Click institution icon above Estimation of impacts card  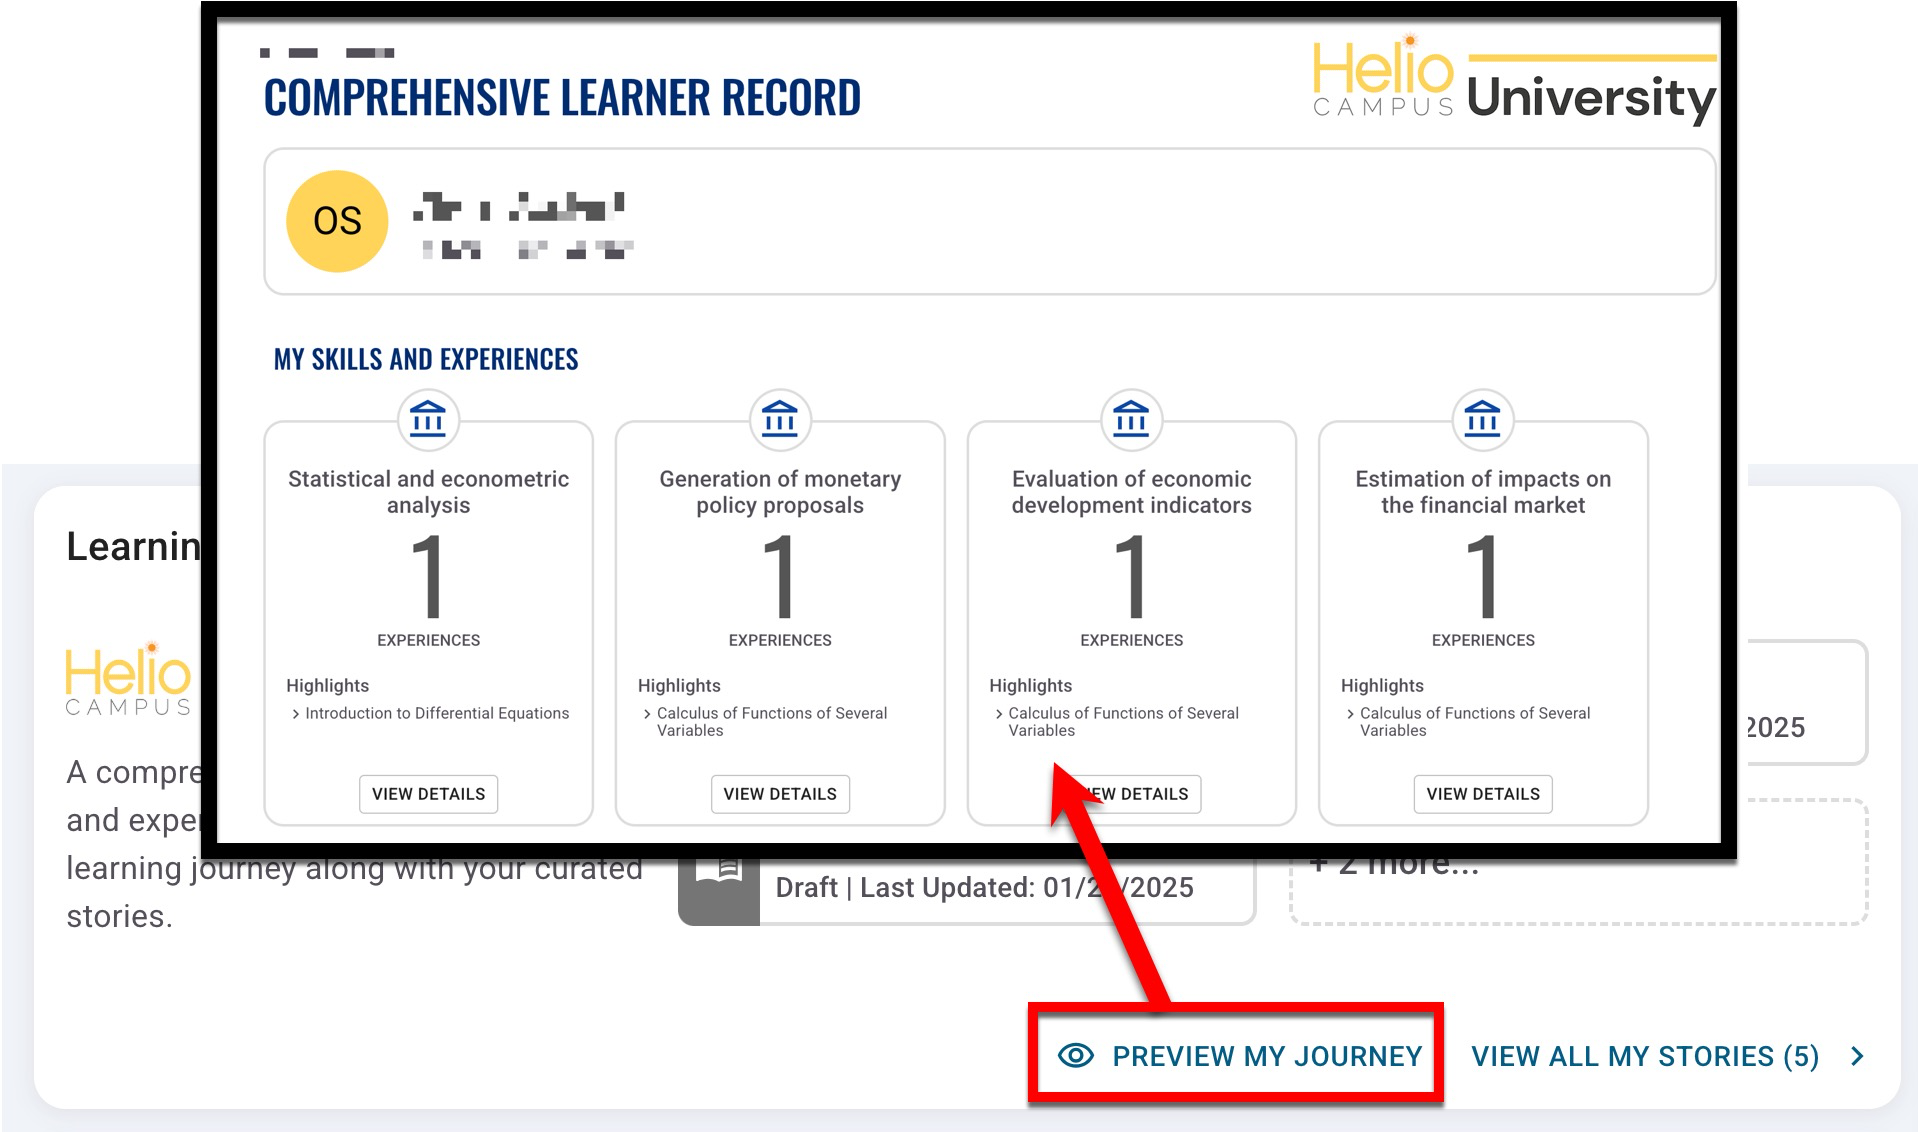1482,419
